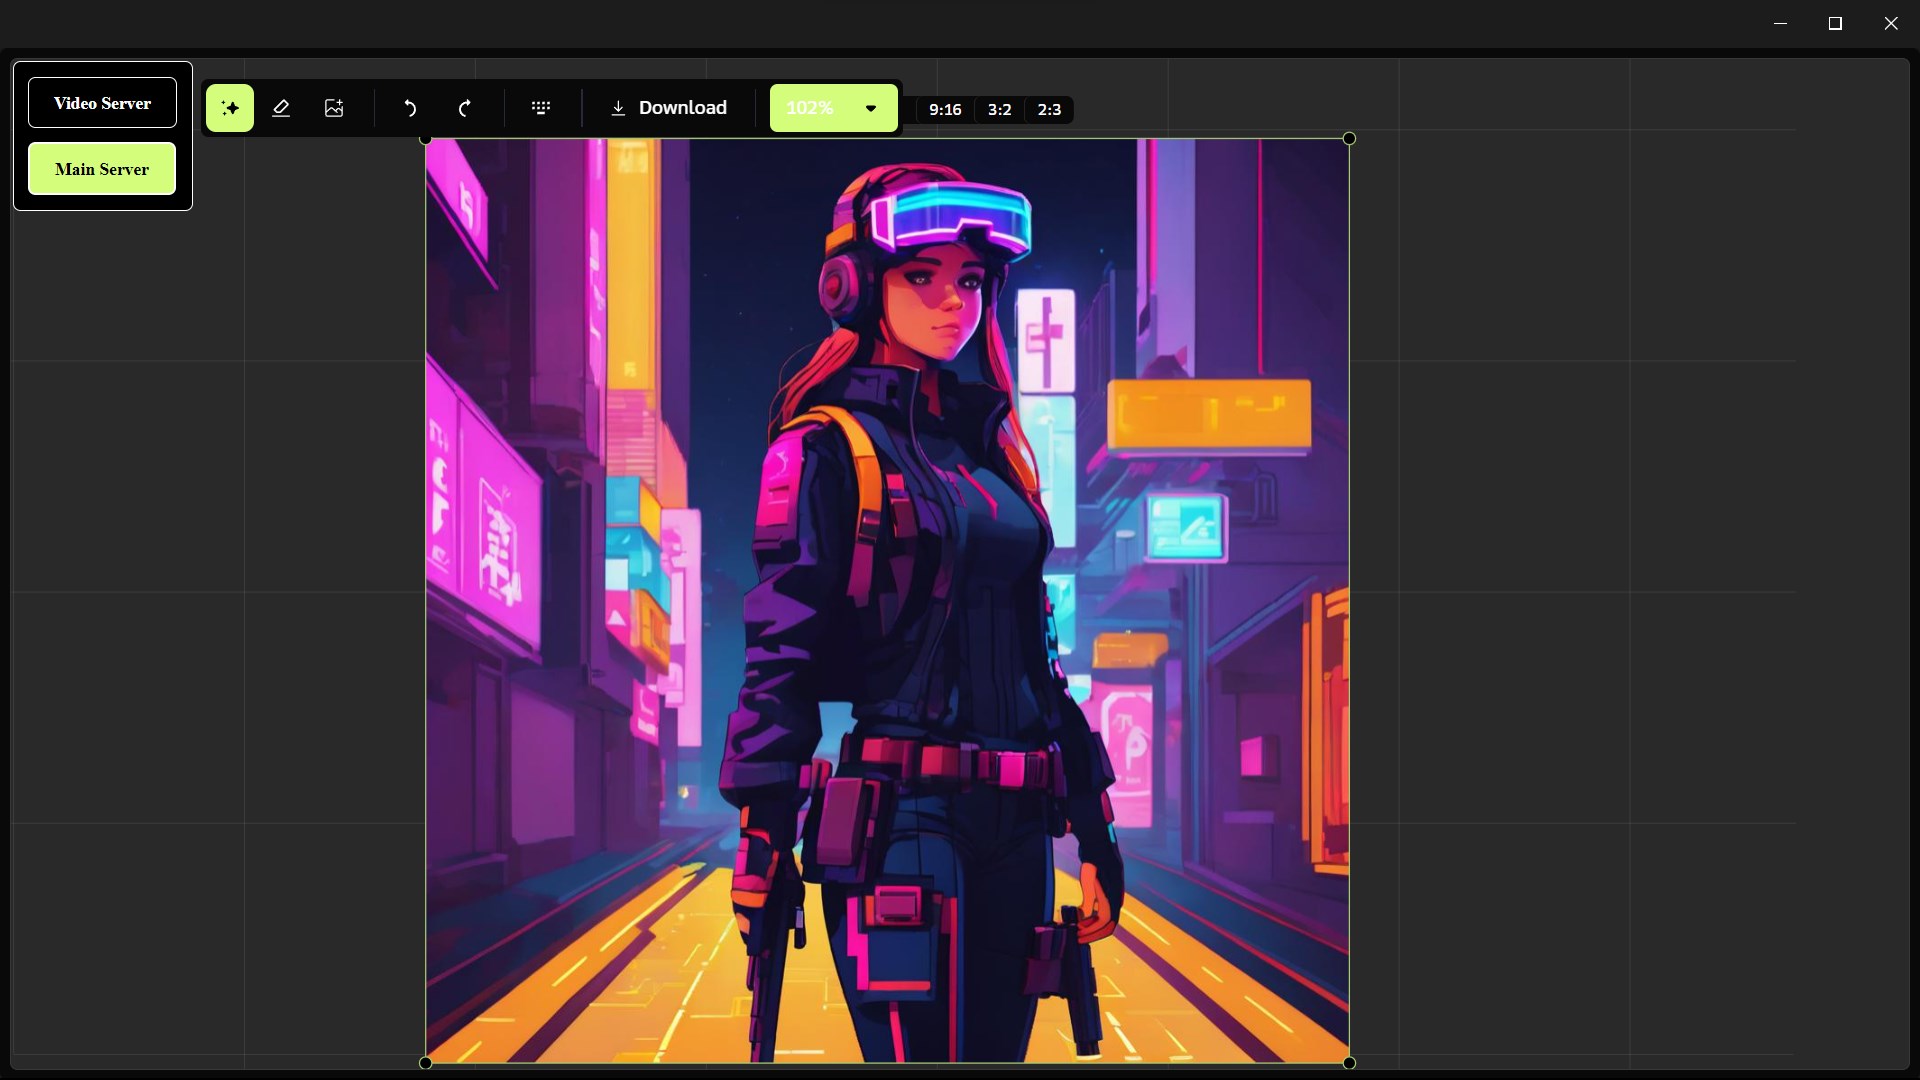The image size is (1920, 1080).
Task: Undo the last action
Action: point(410,108)
